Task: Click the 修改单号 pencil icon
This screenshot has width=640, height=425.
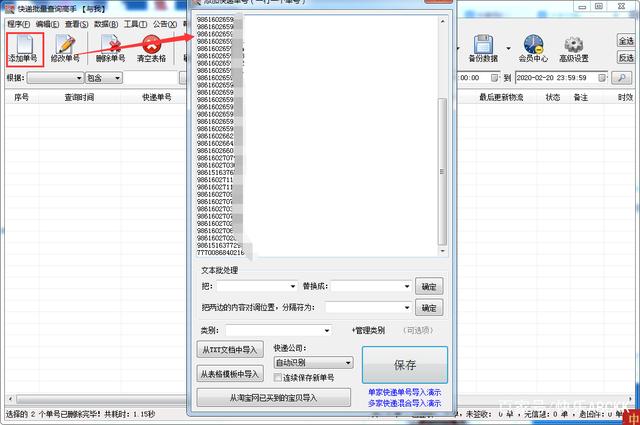Action: pyautogui.click(x=65, y=46)
